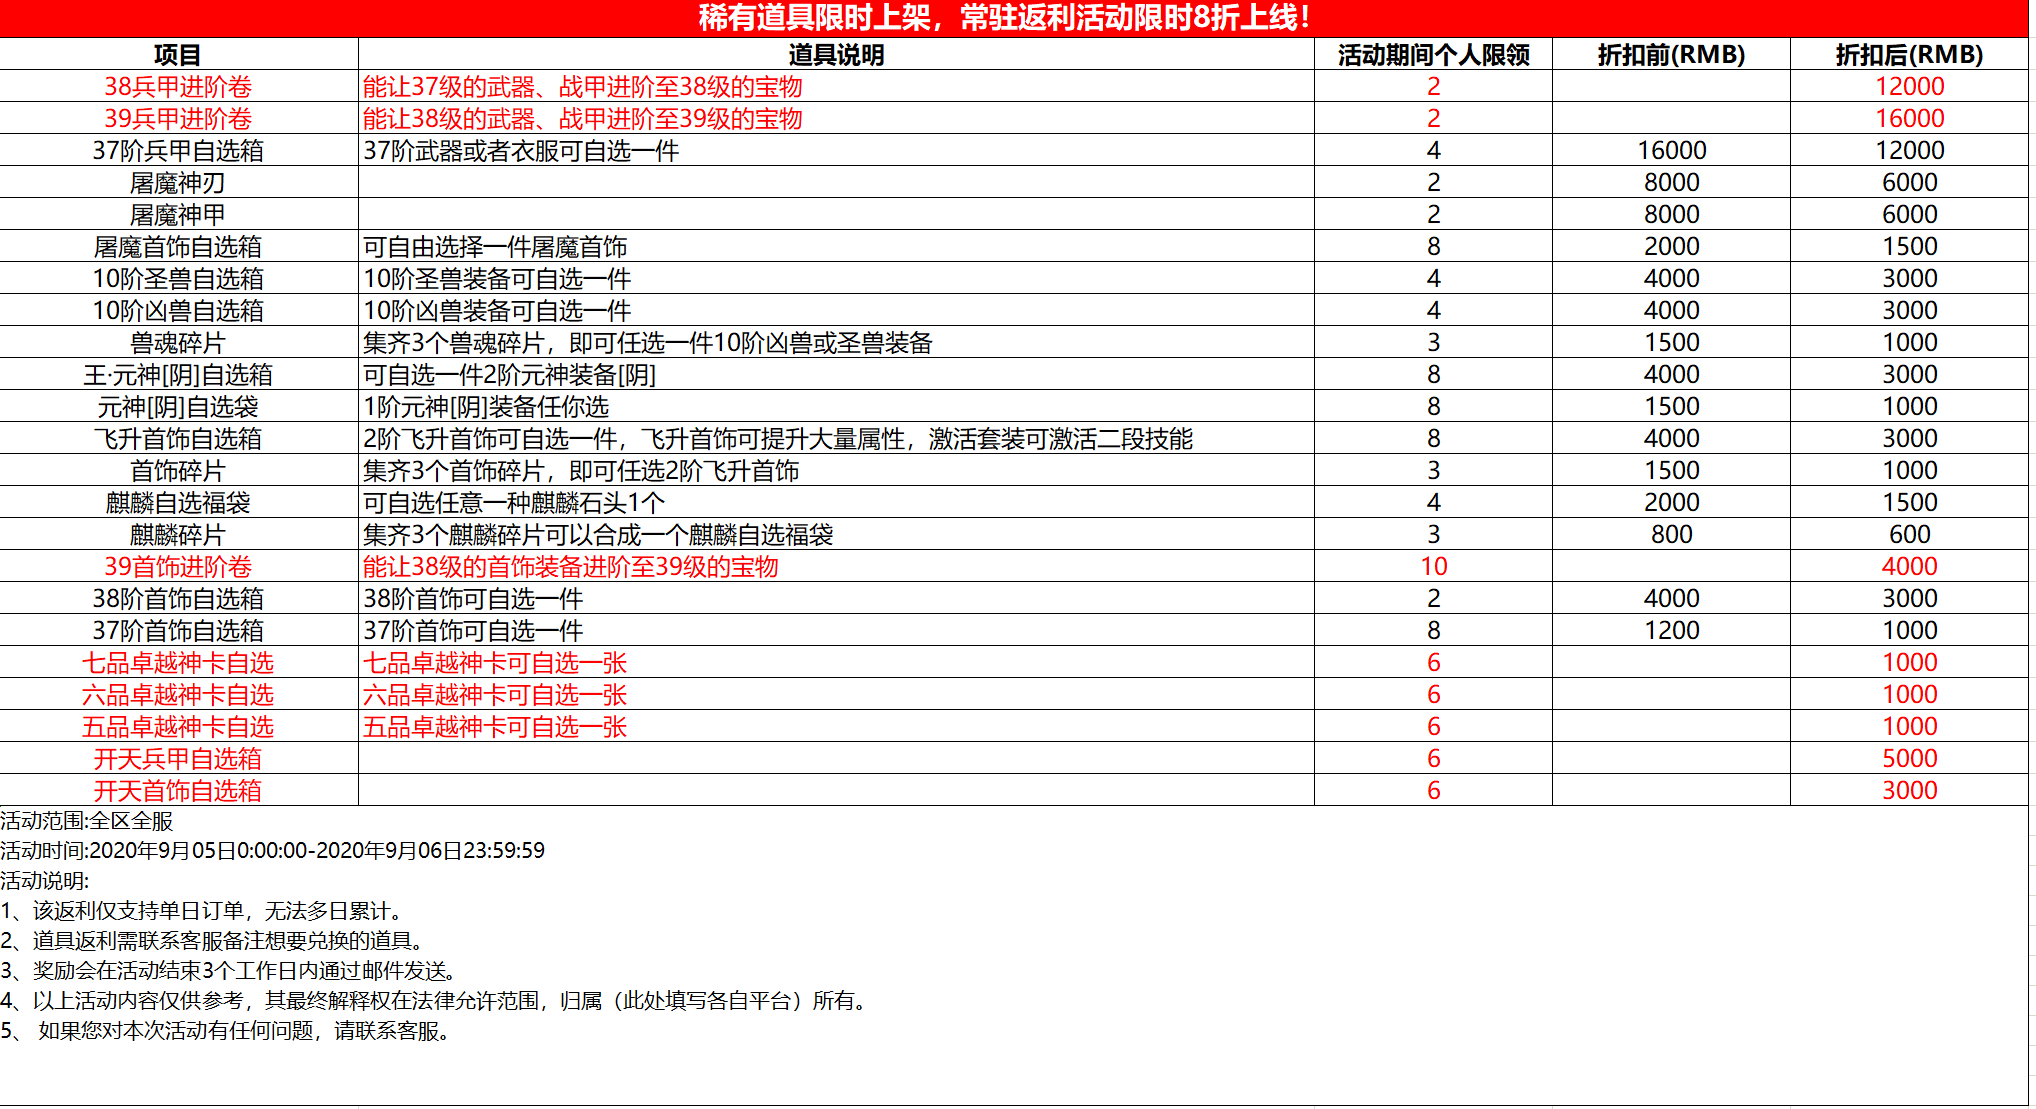Click the 首饰碎片 item cell
Viewport: 2036px width, 1109px height.
(x=178, y=470)
